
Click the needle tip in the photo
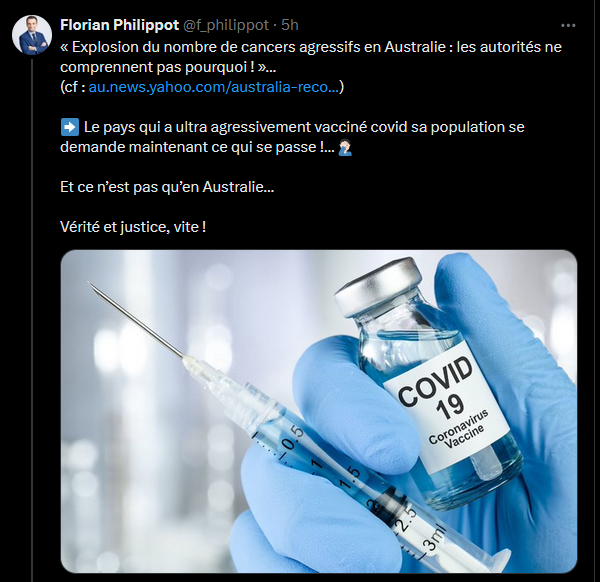tap(92, 285)
